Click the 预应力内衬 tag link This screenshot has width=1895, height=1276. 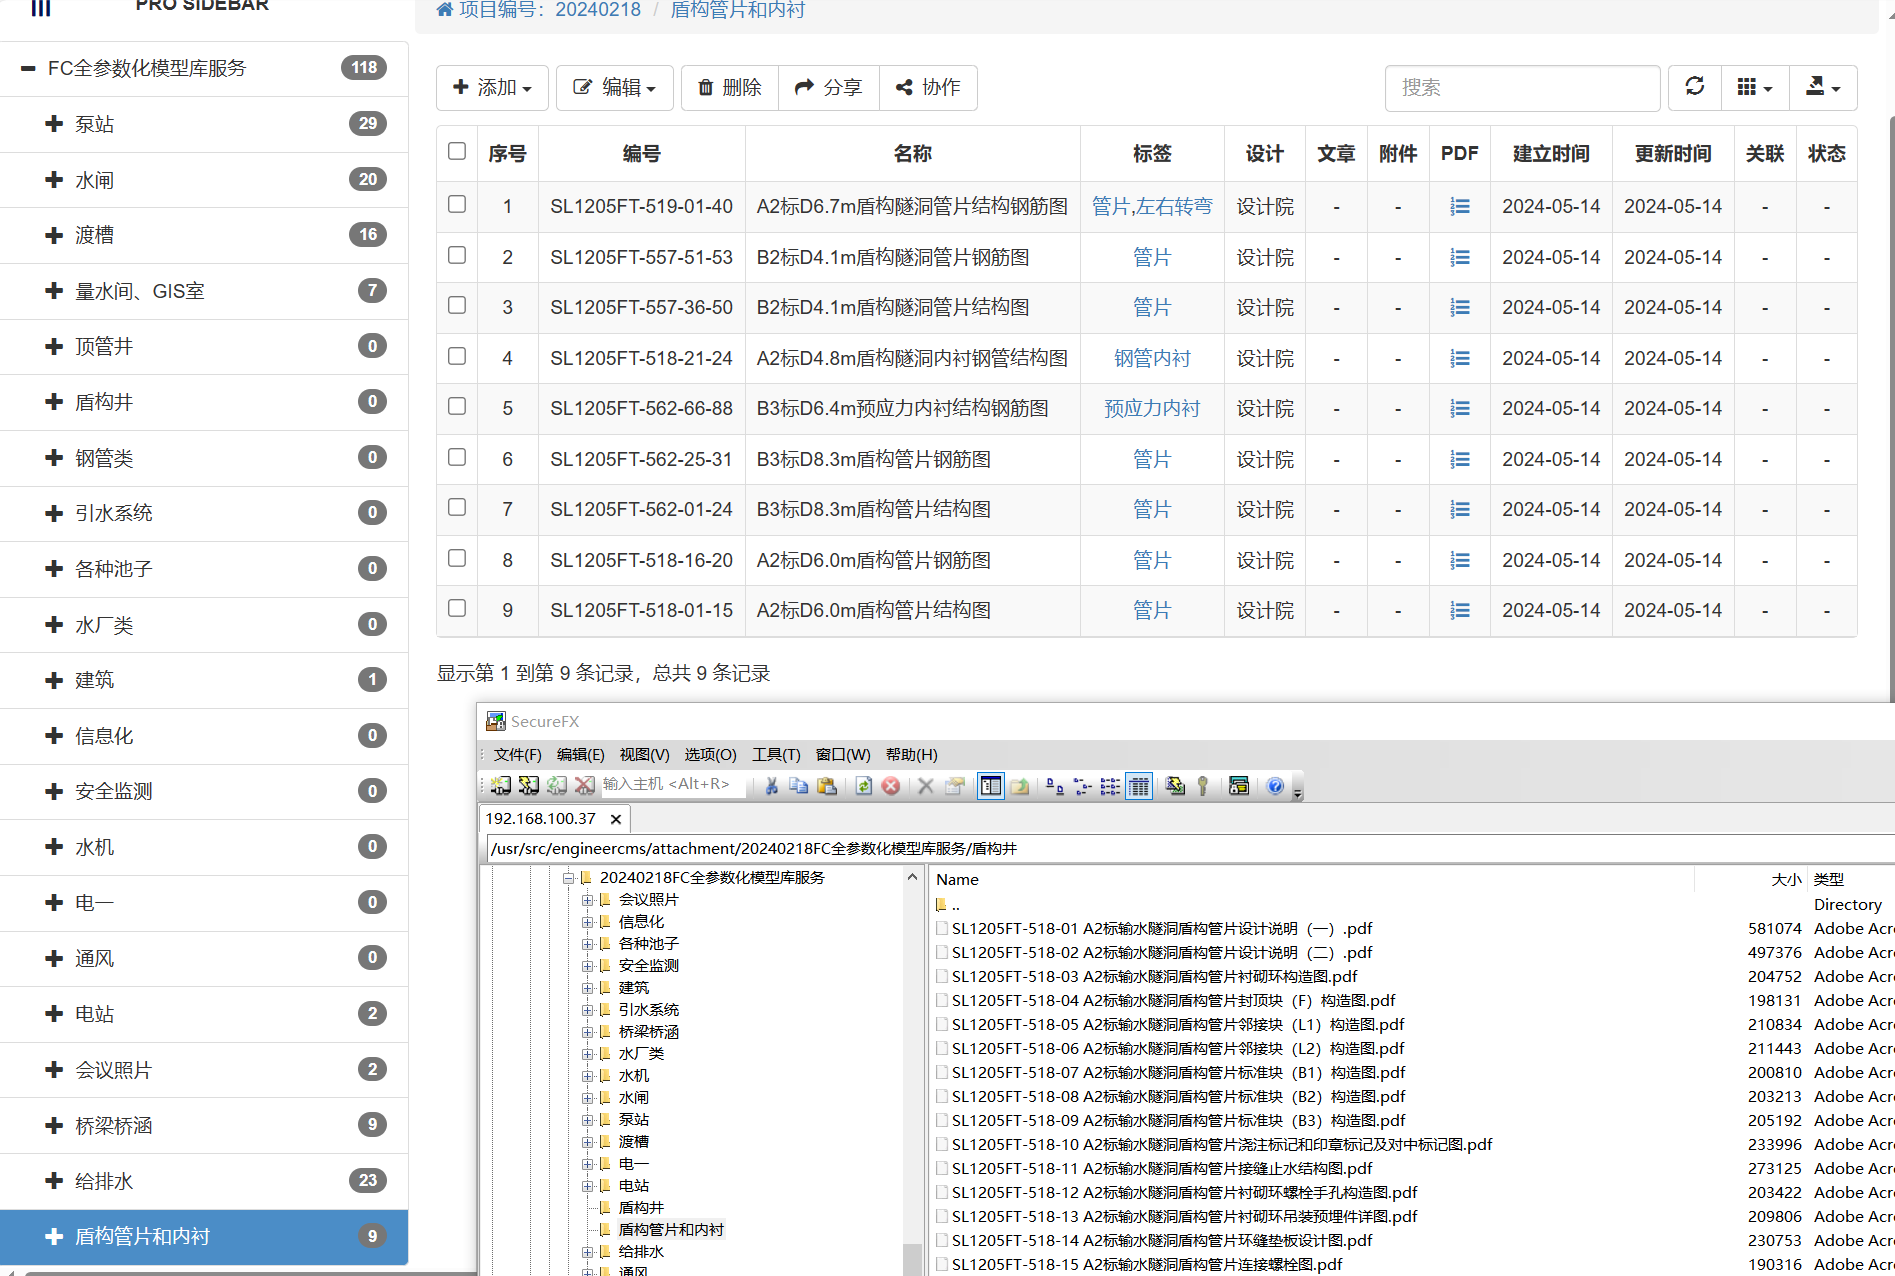pos(1151,408)
